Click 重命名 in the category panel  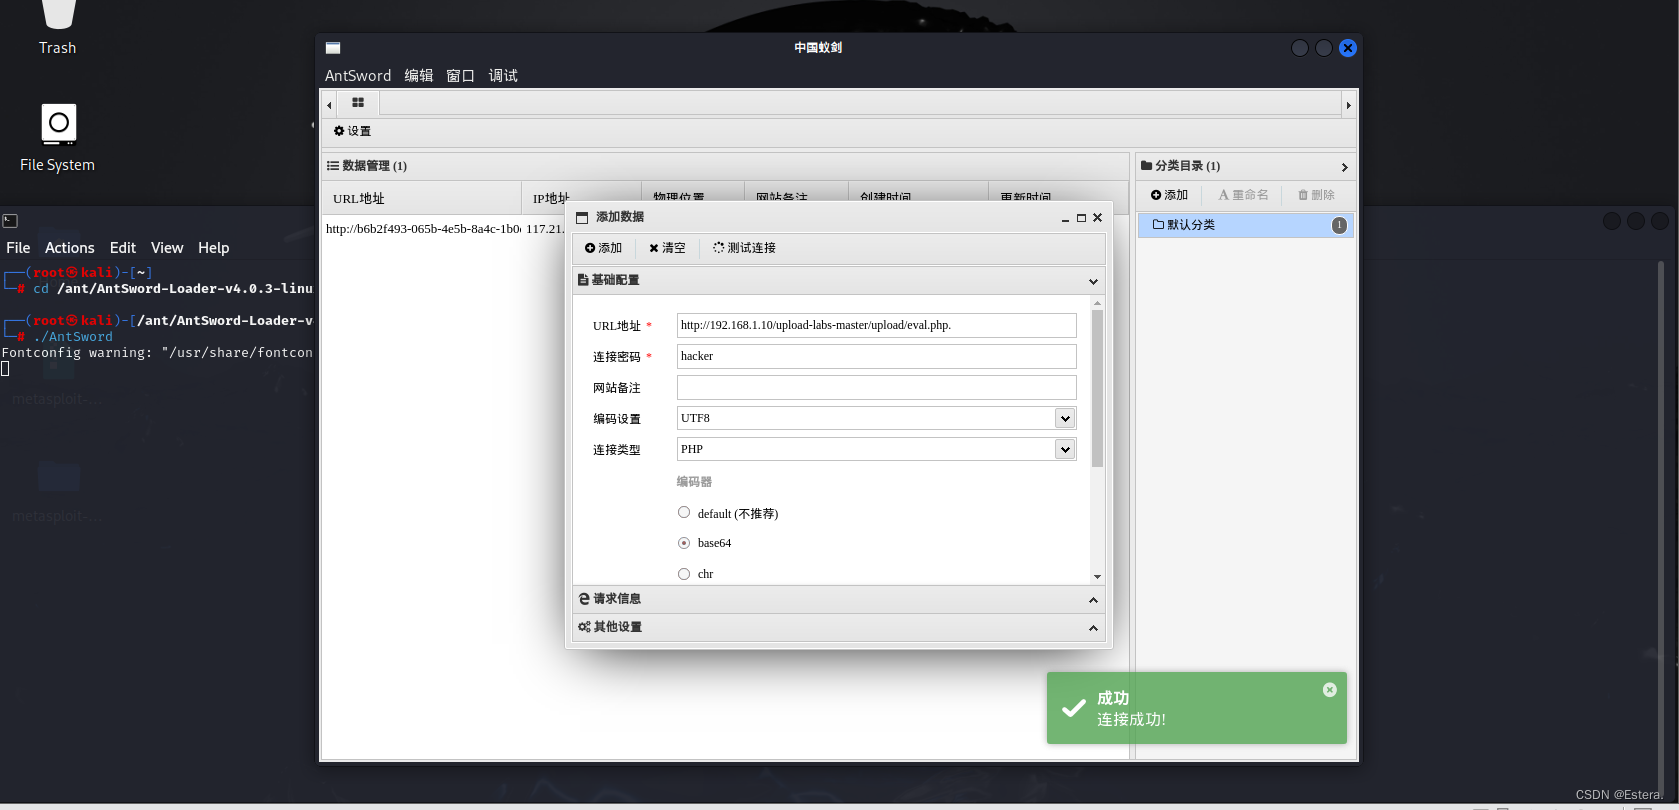click(1243, 195)
